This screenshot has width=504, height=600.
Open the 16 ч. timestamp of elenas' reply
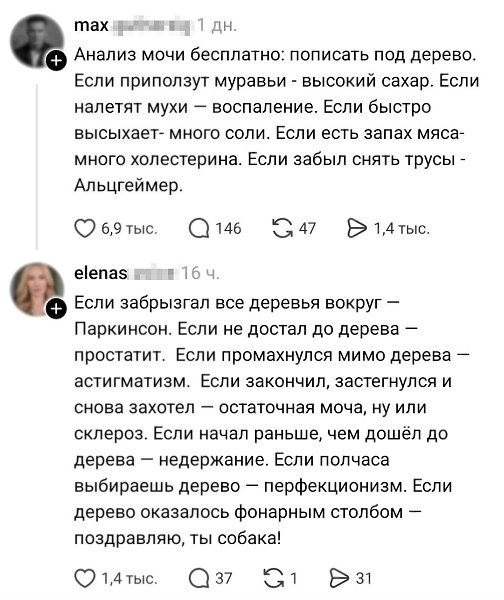pos(200,273)
